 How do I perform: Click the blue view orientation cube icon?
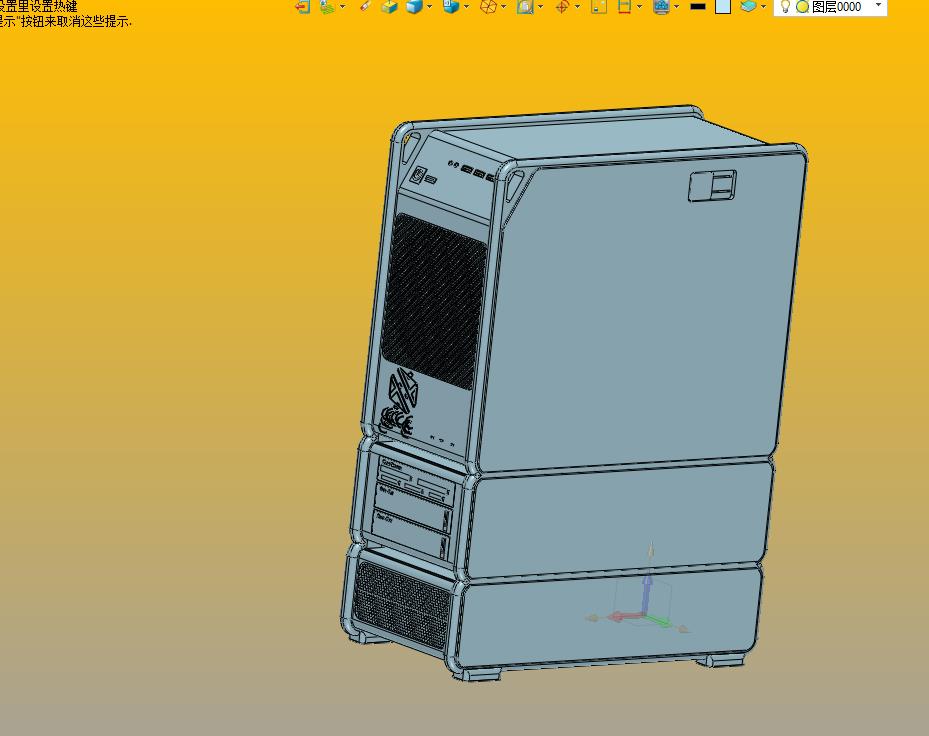pos(451,7)
